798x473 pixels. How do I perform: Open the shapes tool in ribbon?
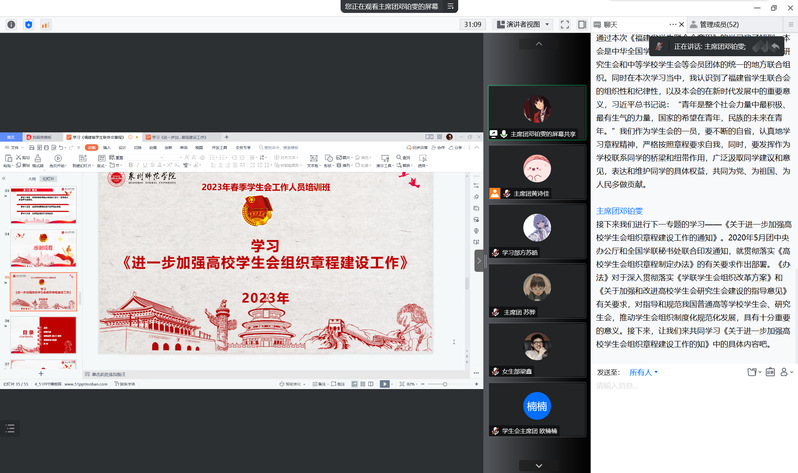click(329, 159)
